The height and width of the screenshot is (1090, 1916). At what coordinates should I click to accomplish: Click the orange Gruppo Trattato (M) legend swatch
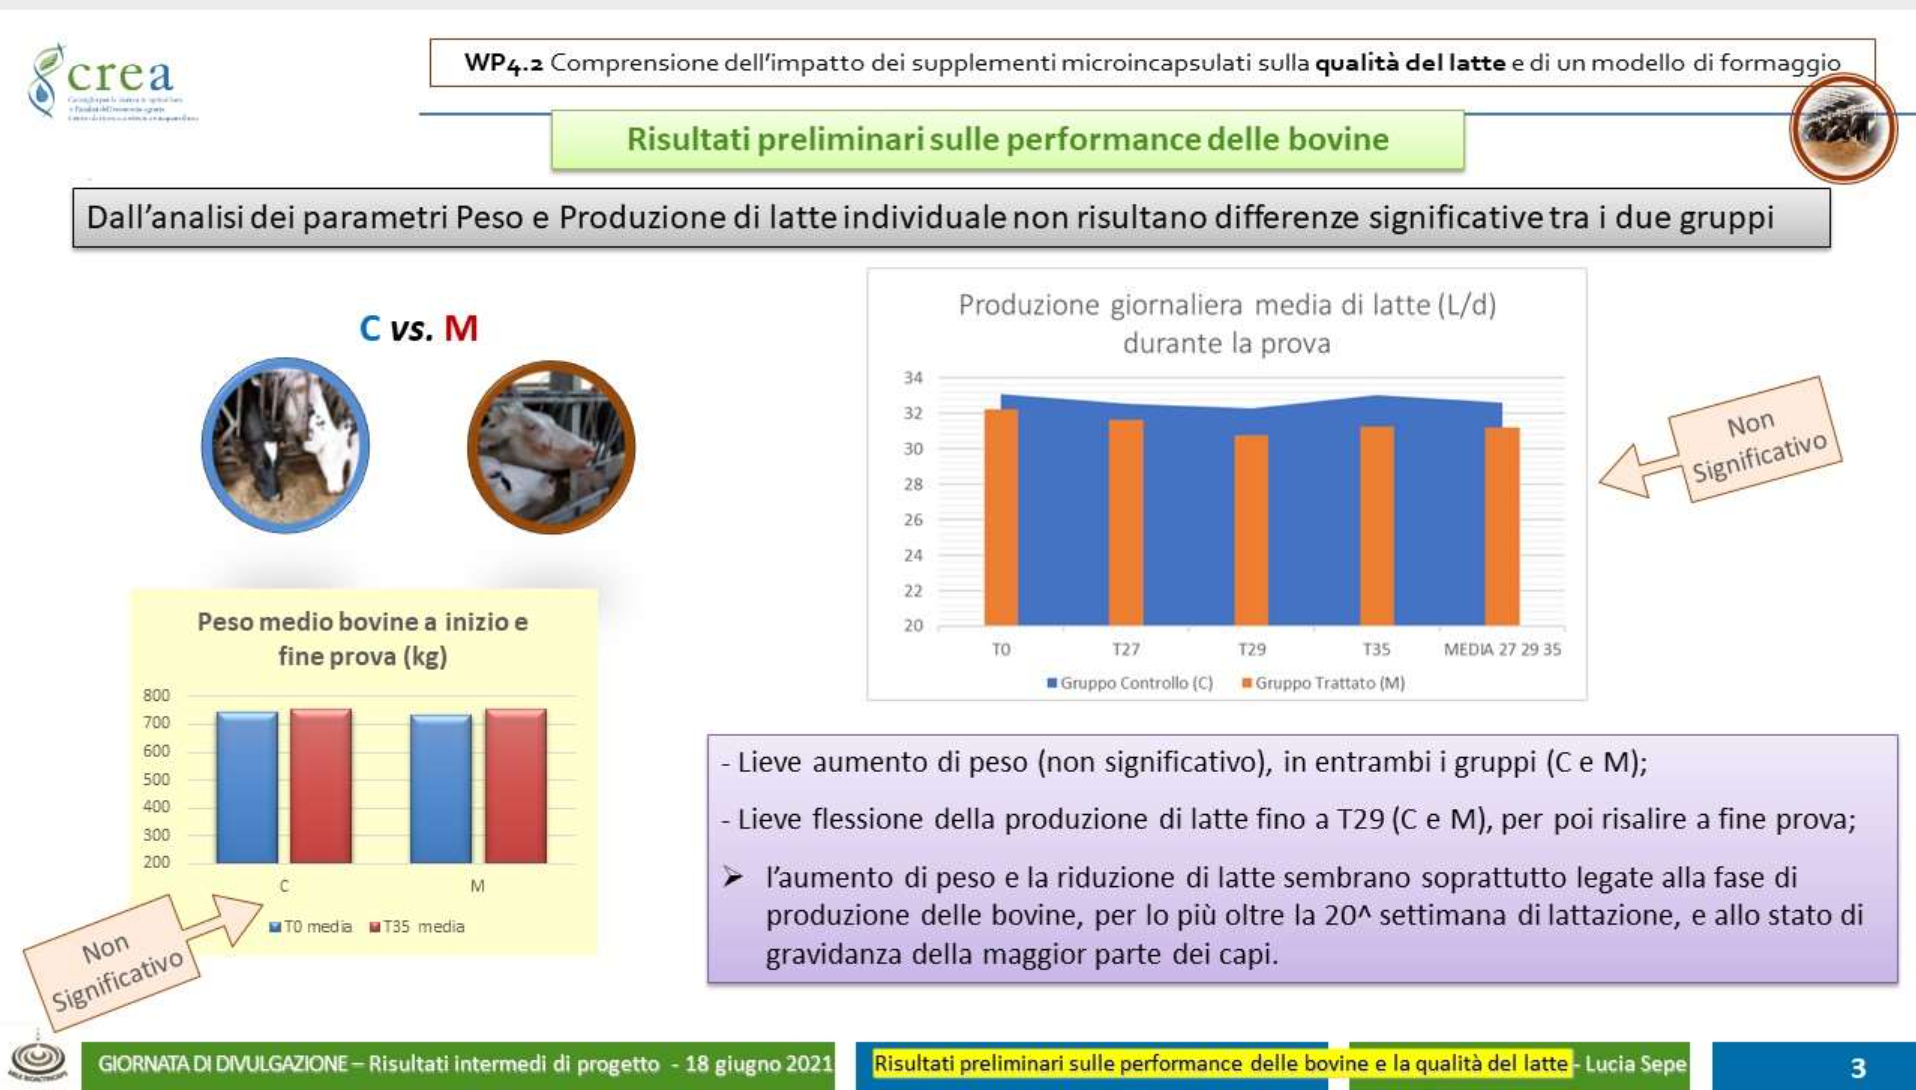pos(1246,683)
